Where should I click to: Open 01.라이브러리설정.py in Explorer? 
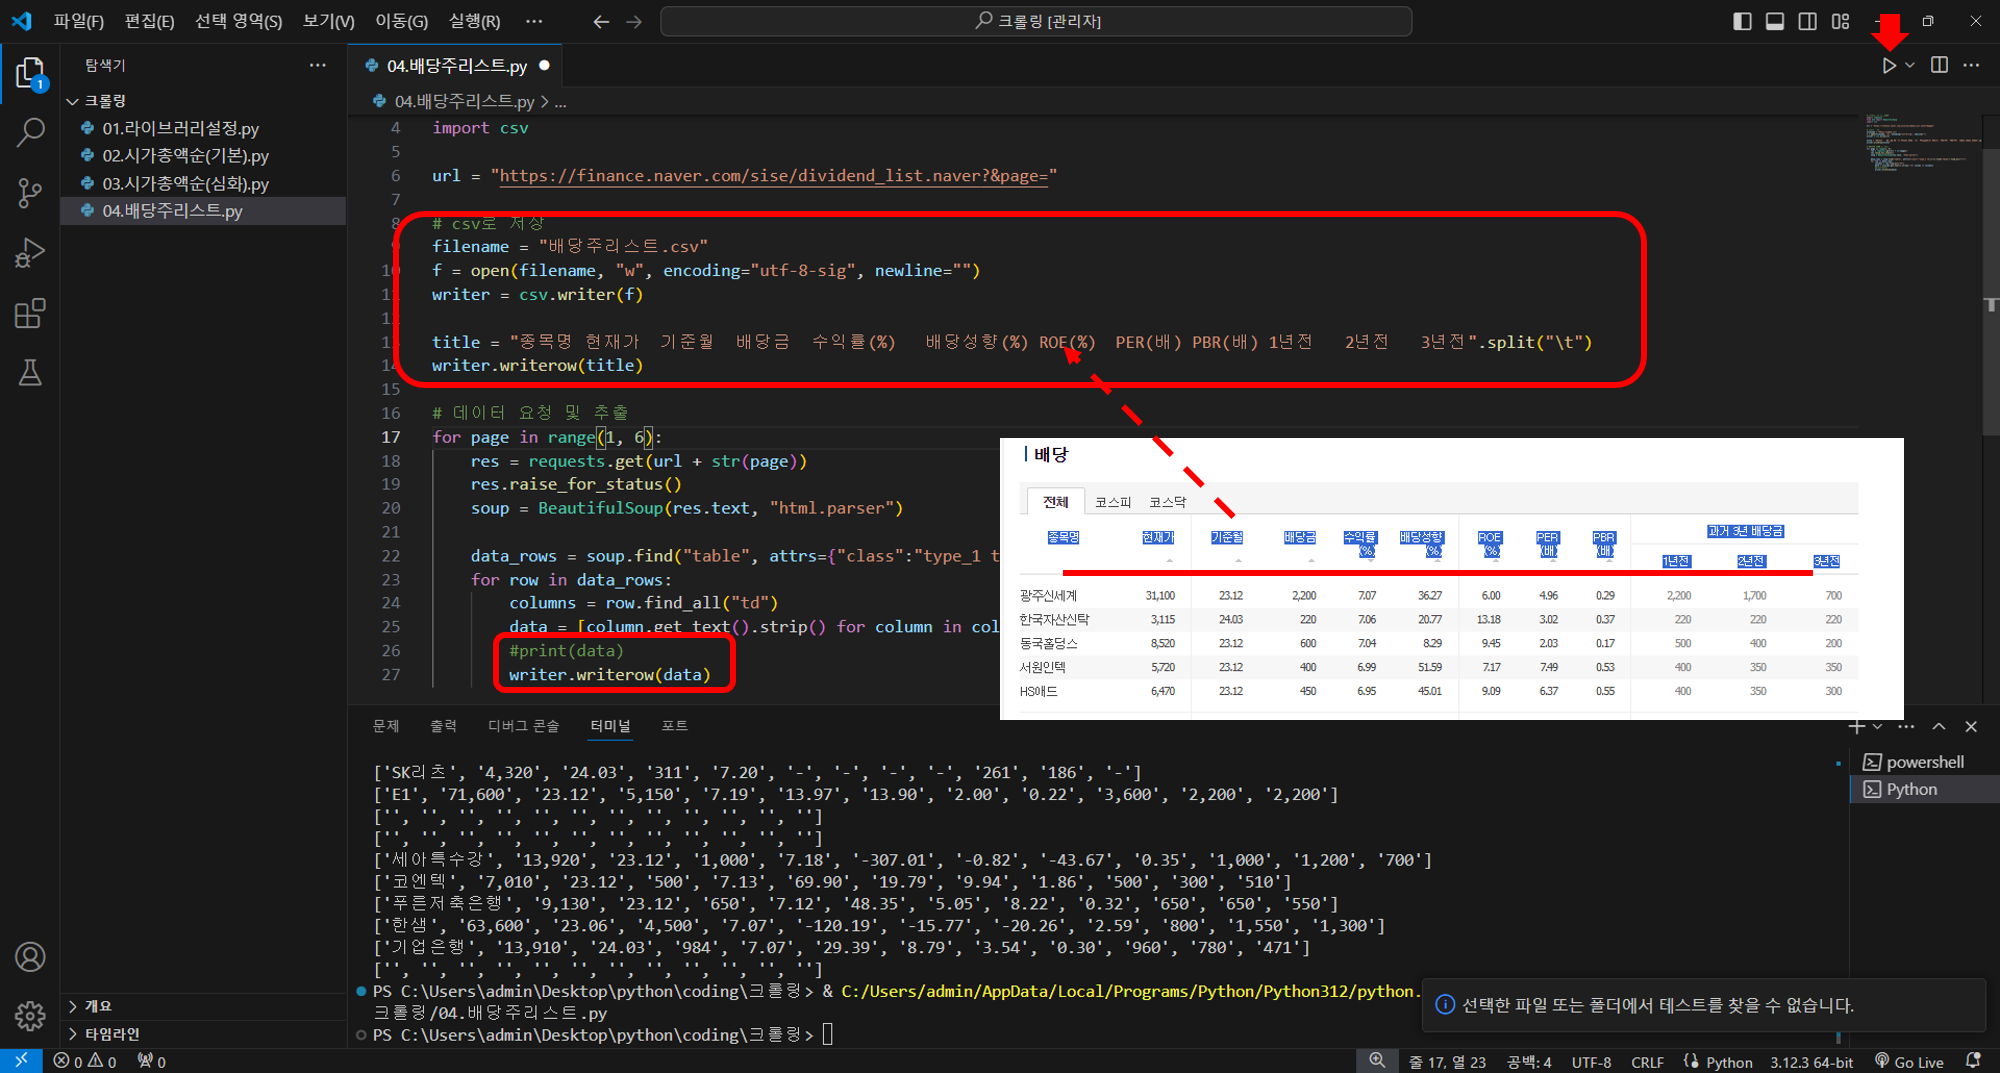pyautogui.click(x=181, y=128)
